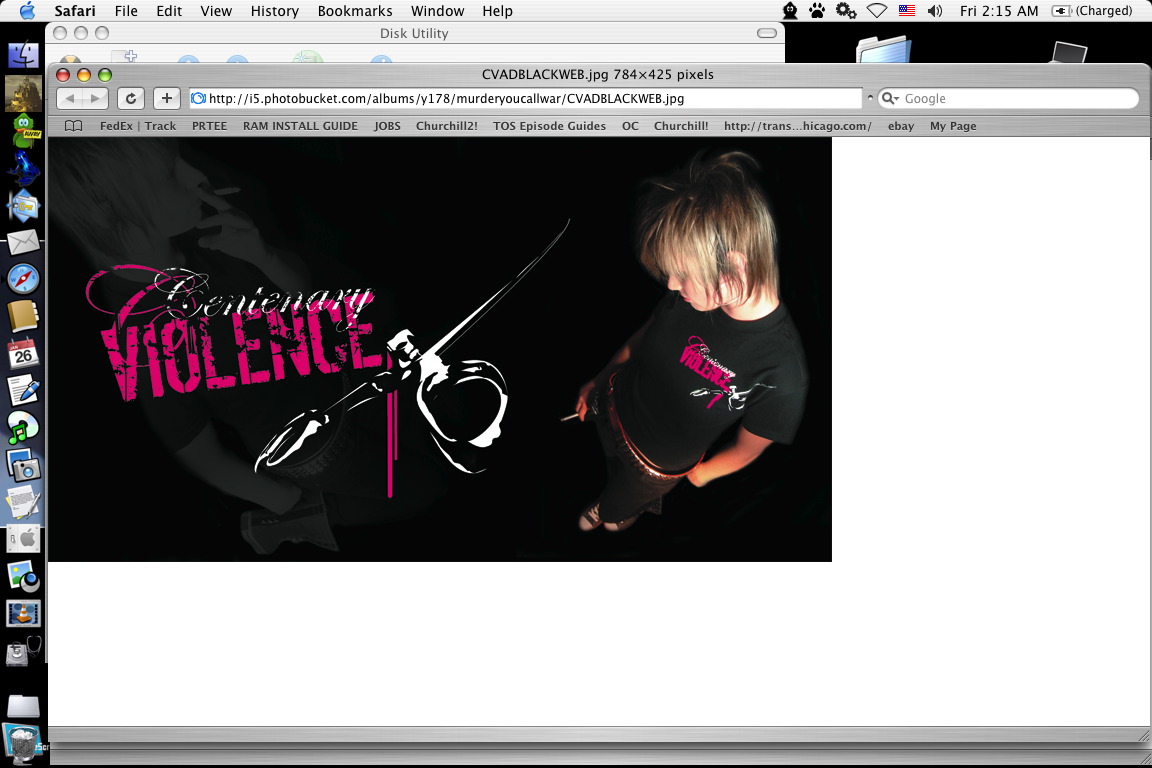Click the hooded figure menu bar icon

790,10
